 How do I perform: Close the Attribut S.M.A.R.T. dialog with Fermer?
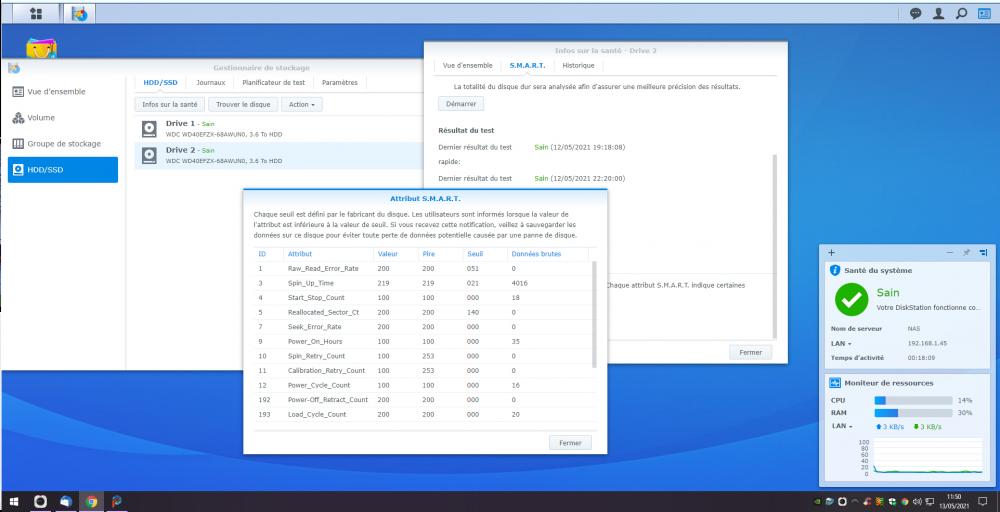[x=570, y=442]
